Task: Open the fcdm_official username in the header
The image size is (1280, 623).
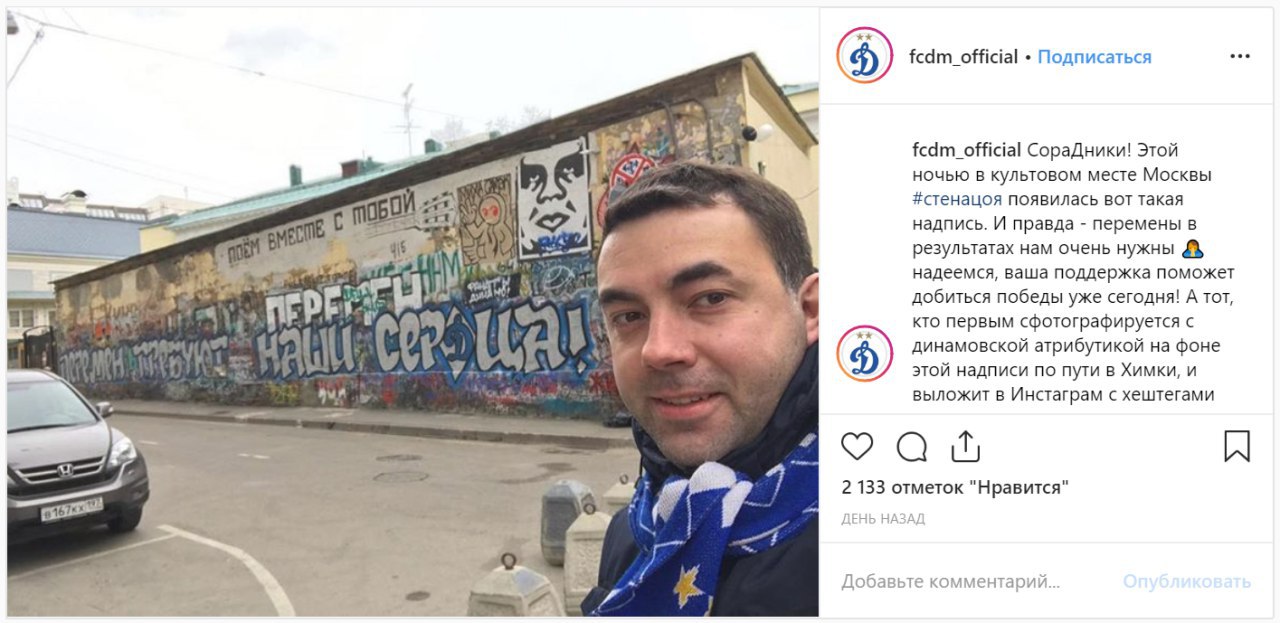Action: point(963,57)
